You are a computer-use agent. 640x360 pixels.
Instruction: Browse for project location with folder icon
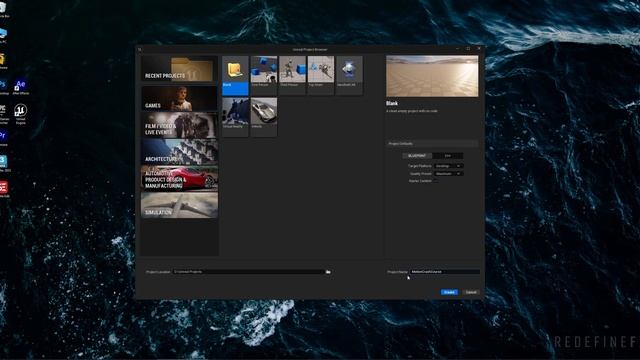coord(328,272)
